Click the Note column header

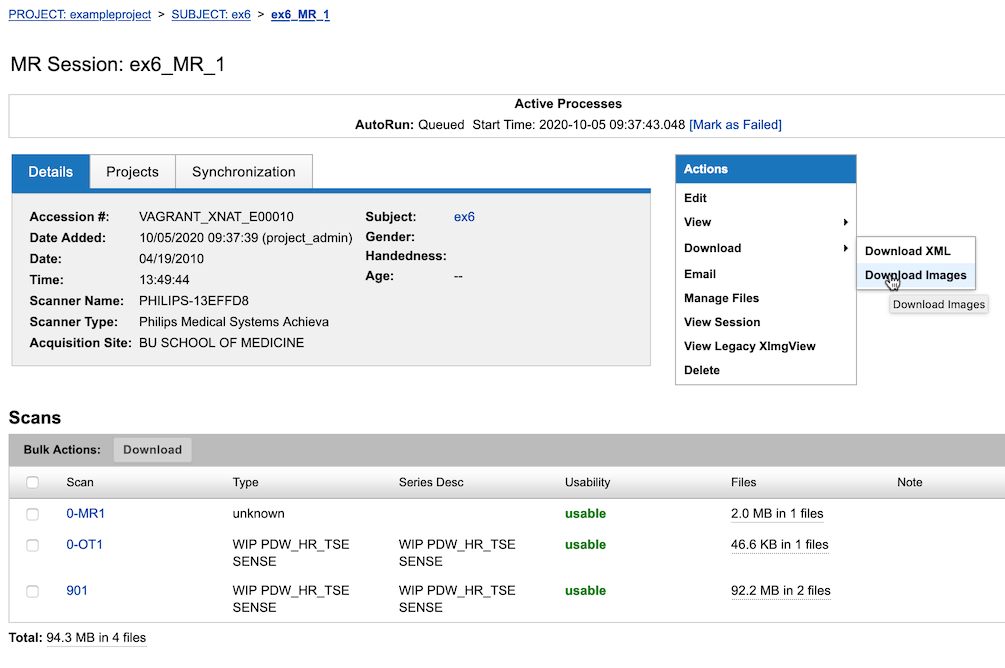pyautogui.click(x=909, y=482)
